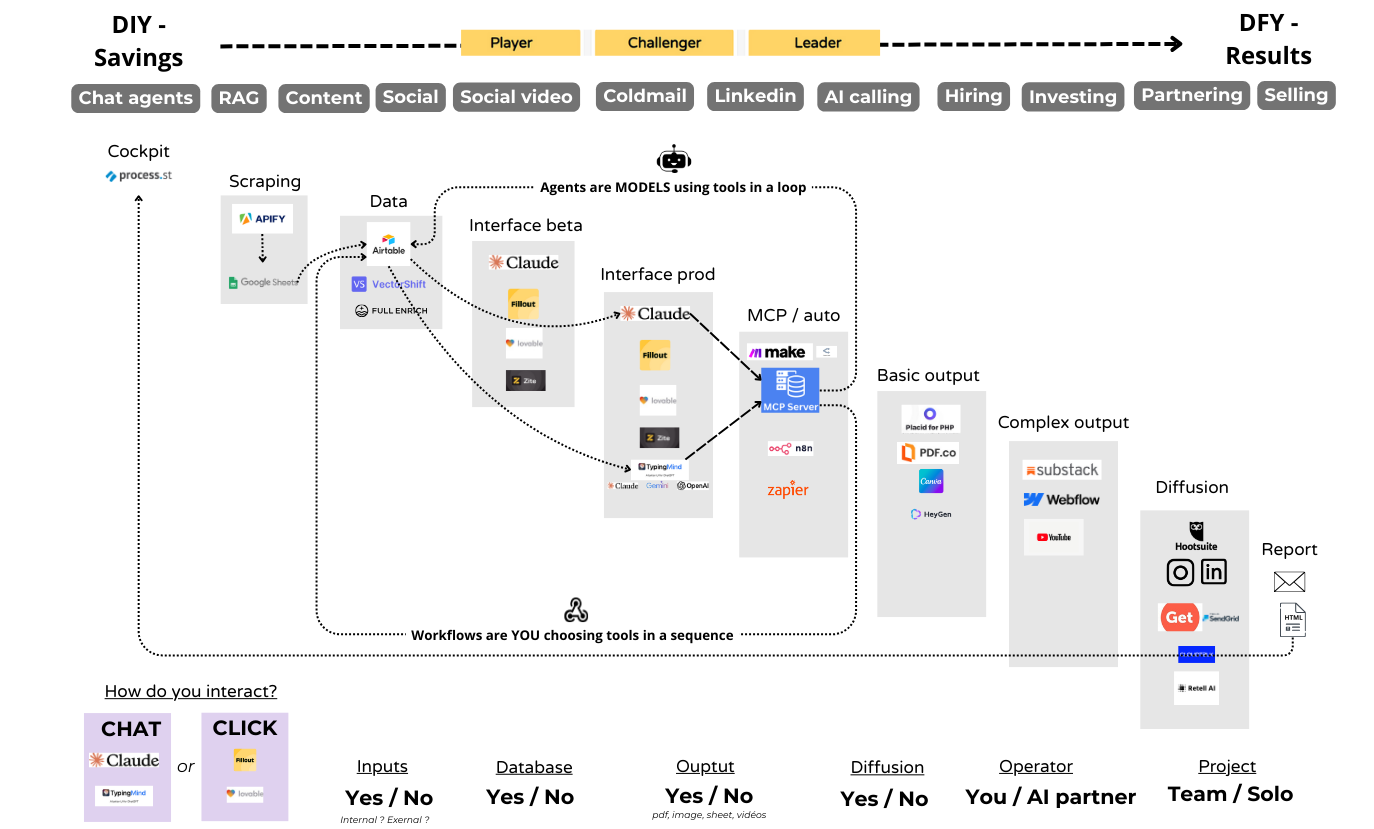Select the Fillout logo in the CLICK box
This screenshot has width=1374, height=829.
(244, 760)
